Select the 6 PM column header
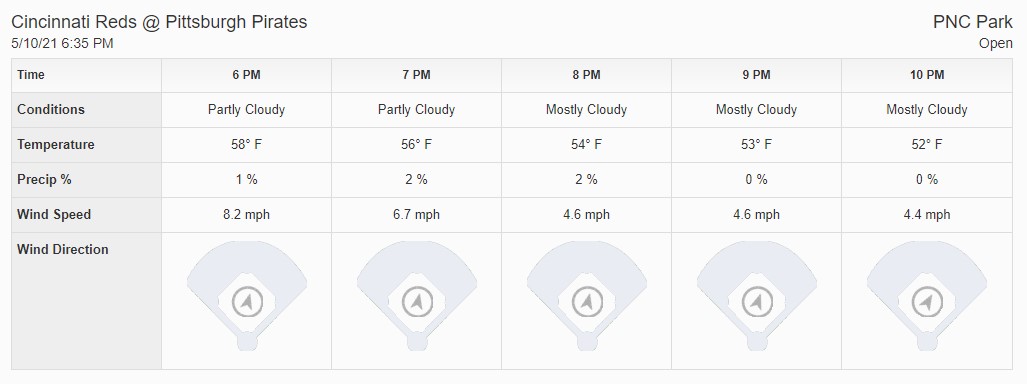Image resolution: width=1027 pixels, height=384 pixels. 246,75
